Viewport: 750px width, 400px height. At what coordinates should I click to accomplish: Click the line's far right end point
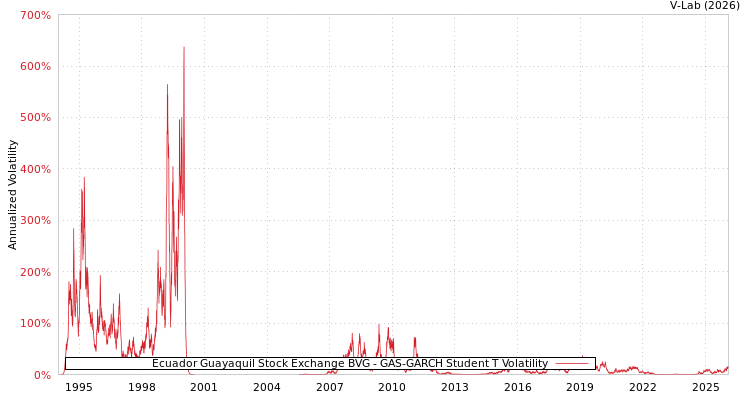[x=727, y=367]
